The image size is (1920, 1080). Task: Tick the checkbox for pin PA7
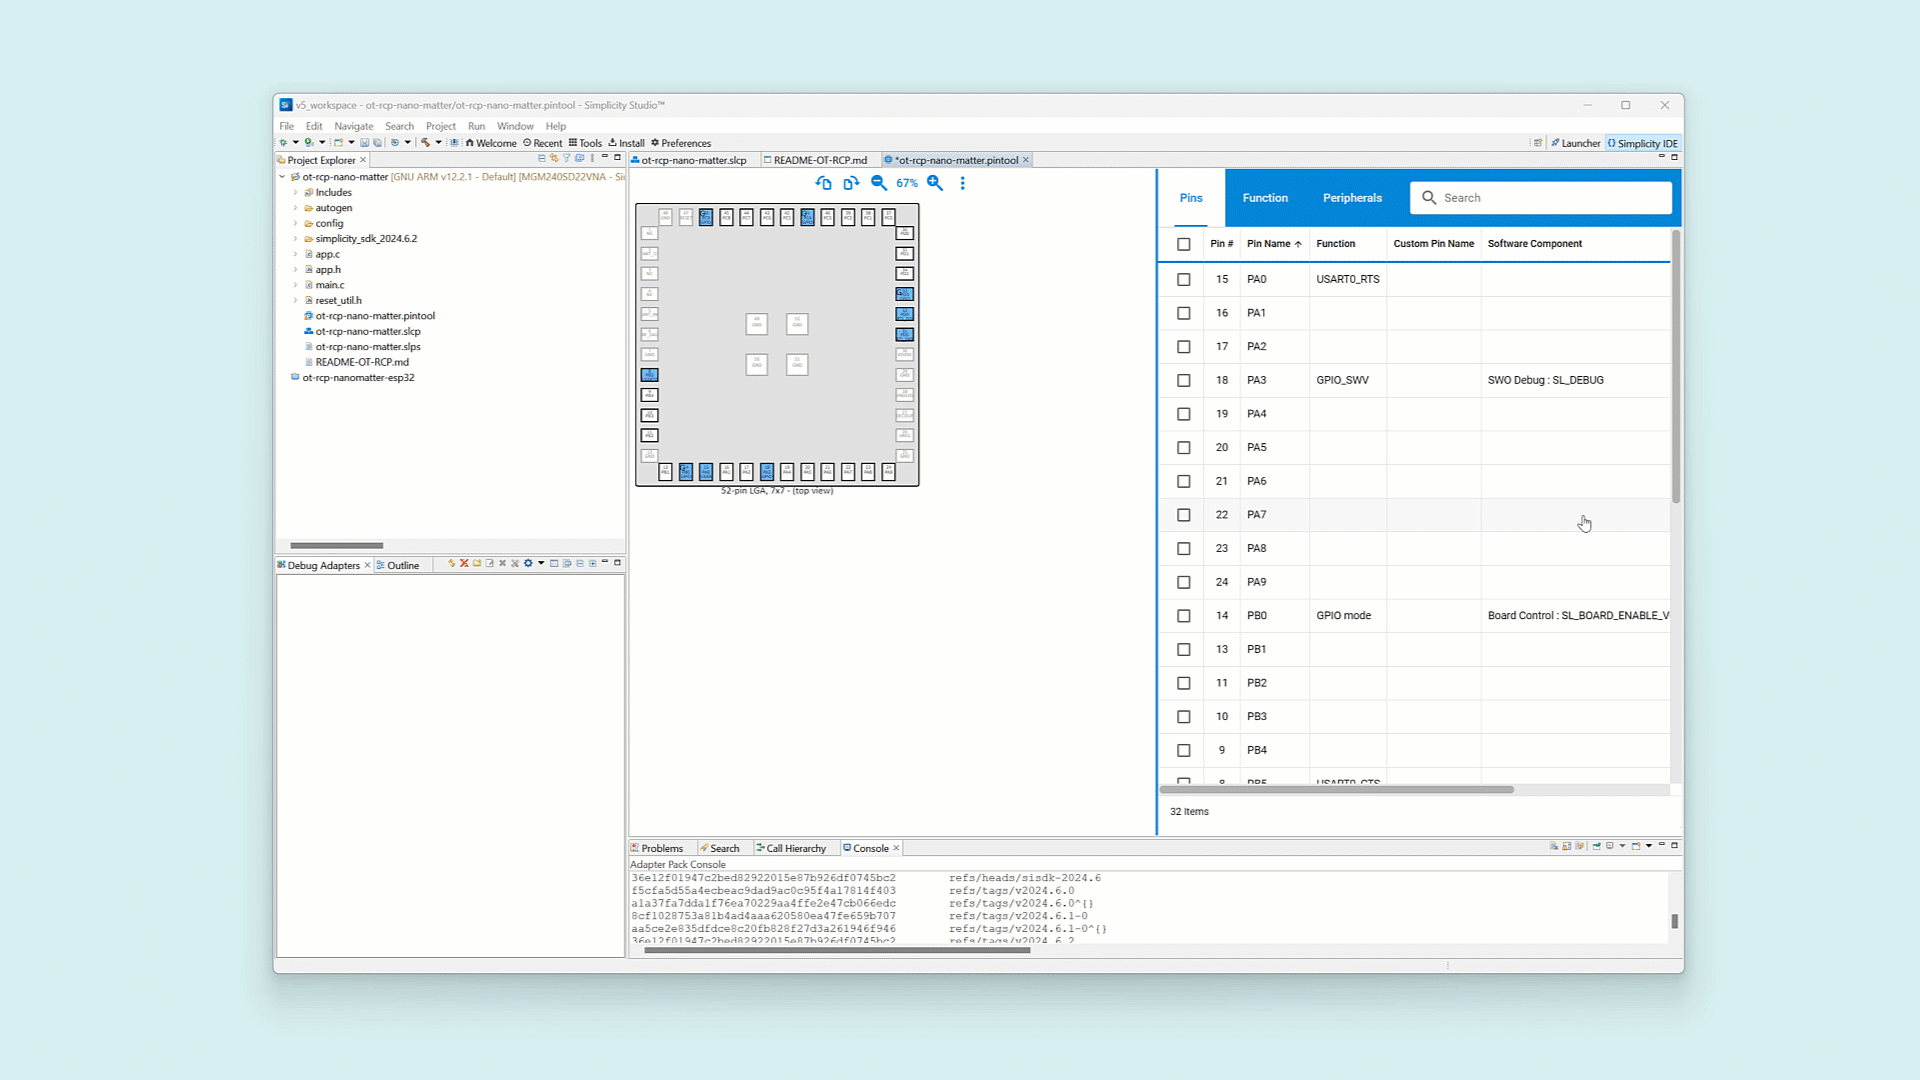pos(1184,515)
